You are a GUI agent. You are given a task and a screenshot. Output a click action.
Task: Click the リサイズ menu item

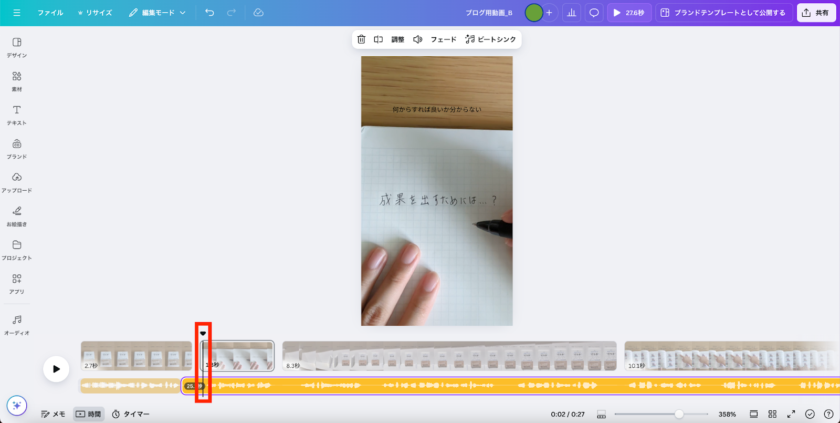coord(94,12)
